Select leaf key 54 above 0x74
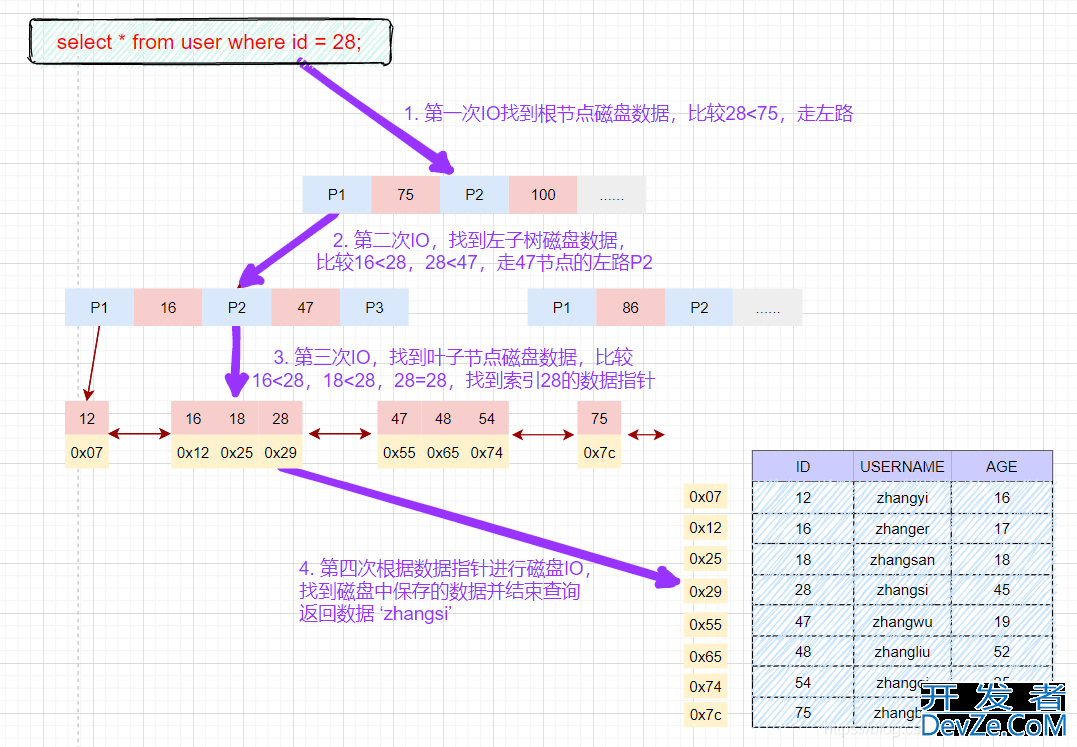This screenshot has width=1077, height=747. (486, 418)
